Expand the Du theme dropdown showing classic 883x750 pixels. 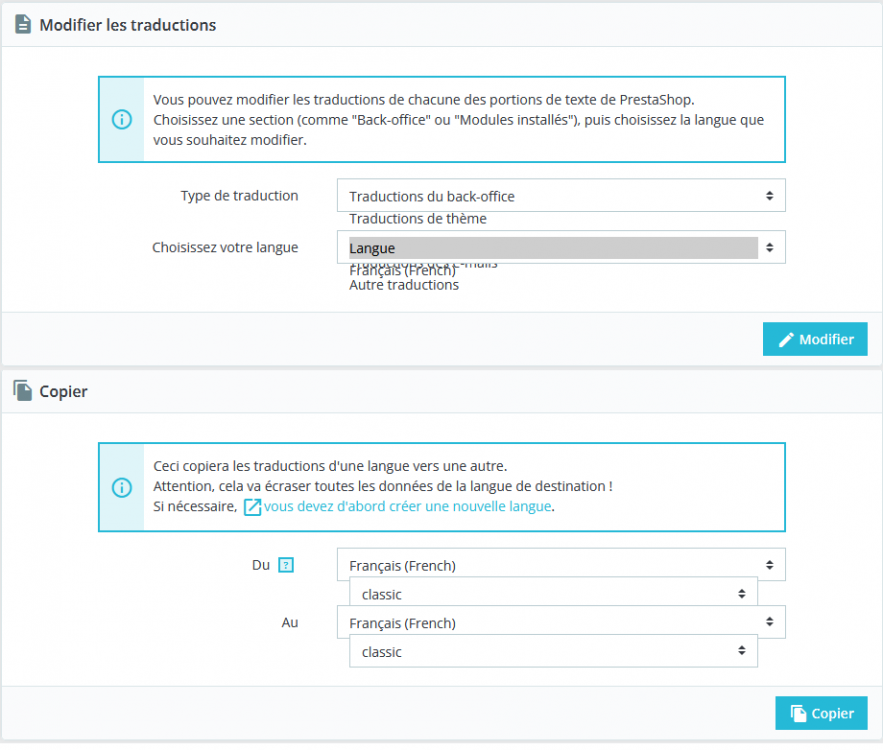point(553,594)
